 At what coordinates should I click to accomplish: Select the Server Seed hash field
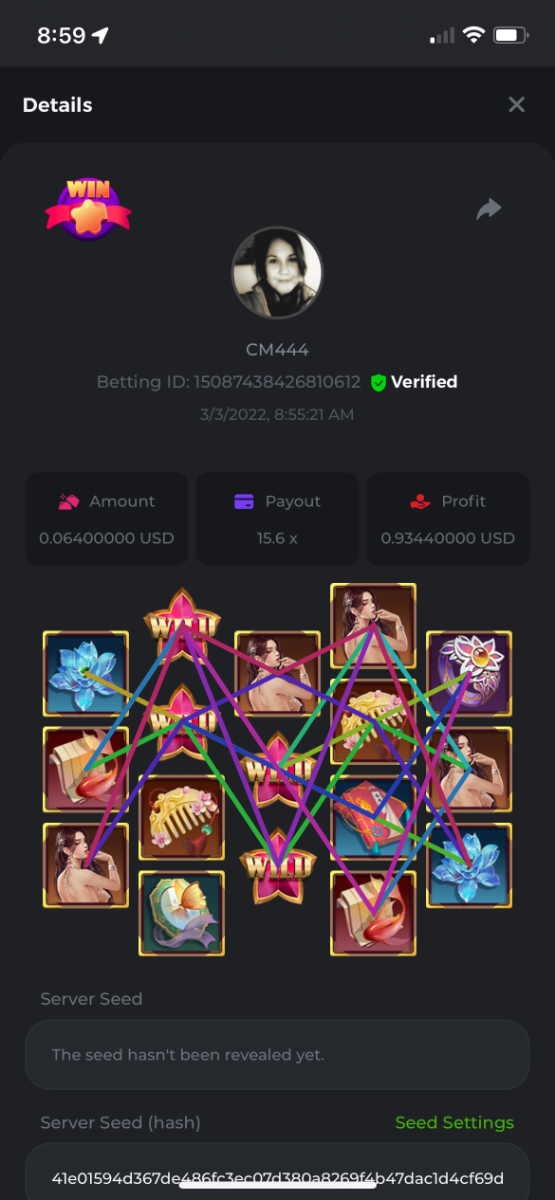coord(277,1172)
